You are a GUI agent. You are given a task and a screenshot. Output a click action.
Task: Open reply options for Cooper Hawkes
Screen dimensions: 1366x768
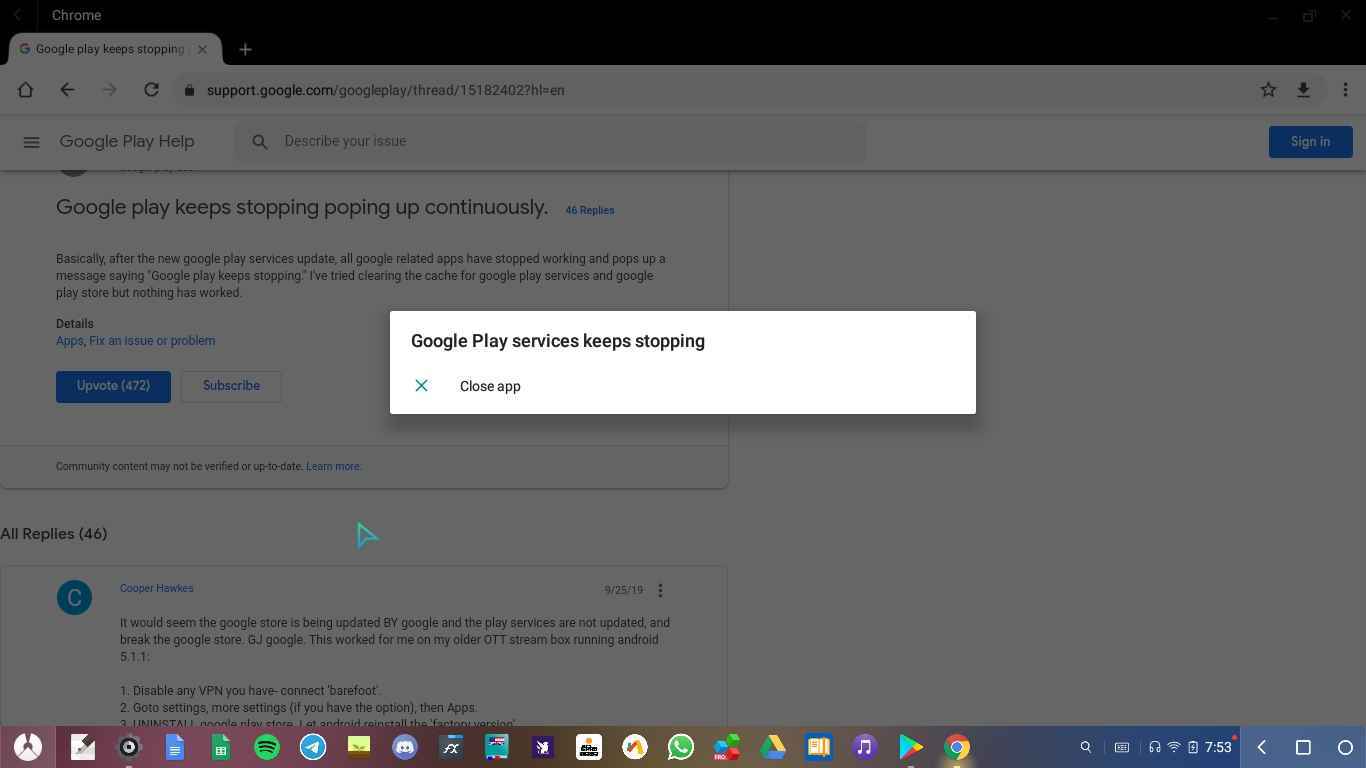(660, 590)
